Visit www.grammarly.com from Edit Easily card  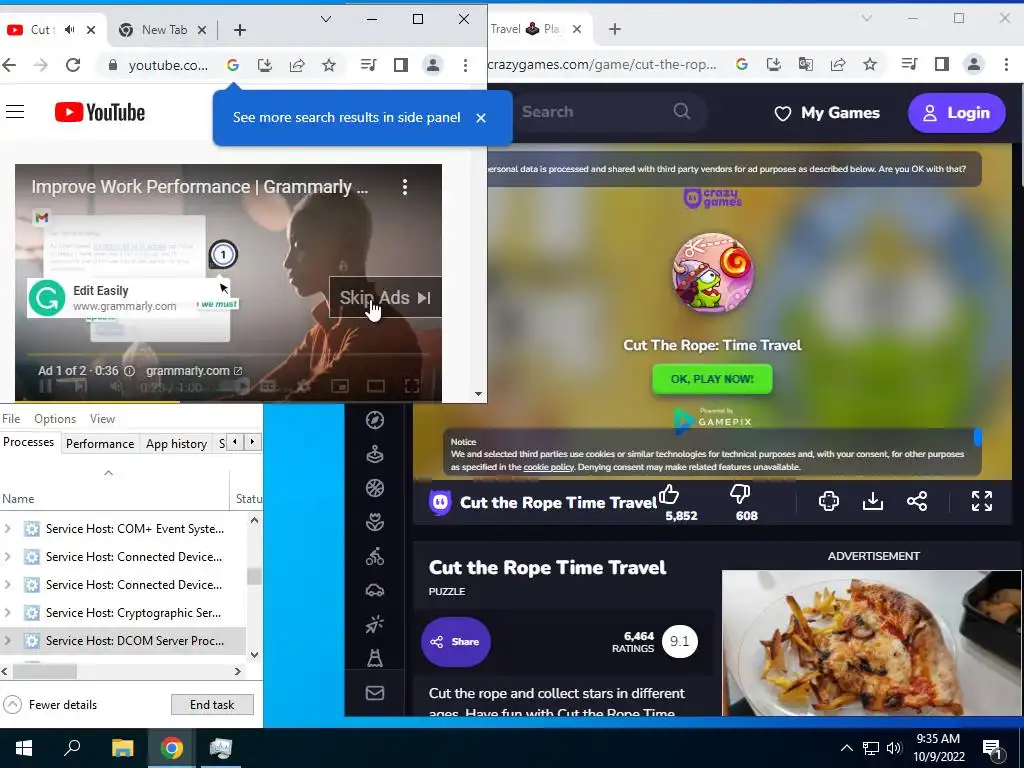[125, 306]
